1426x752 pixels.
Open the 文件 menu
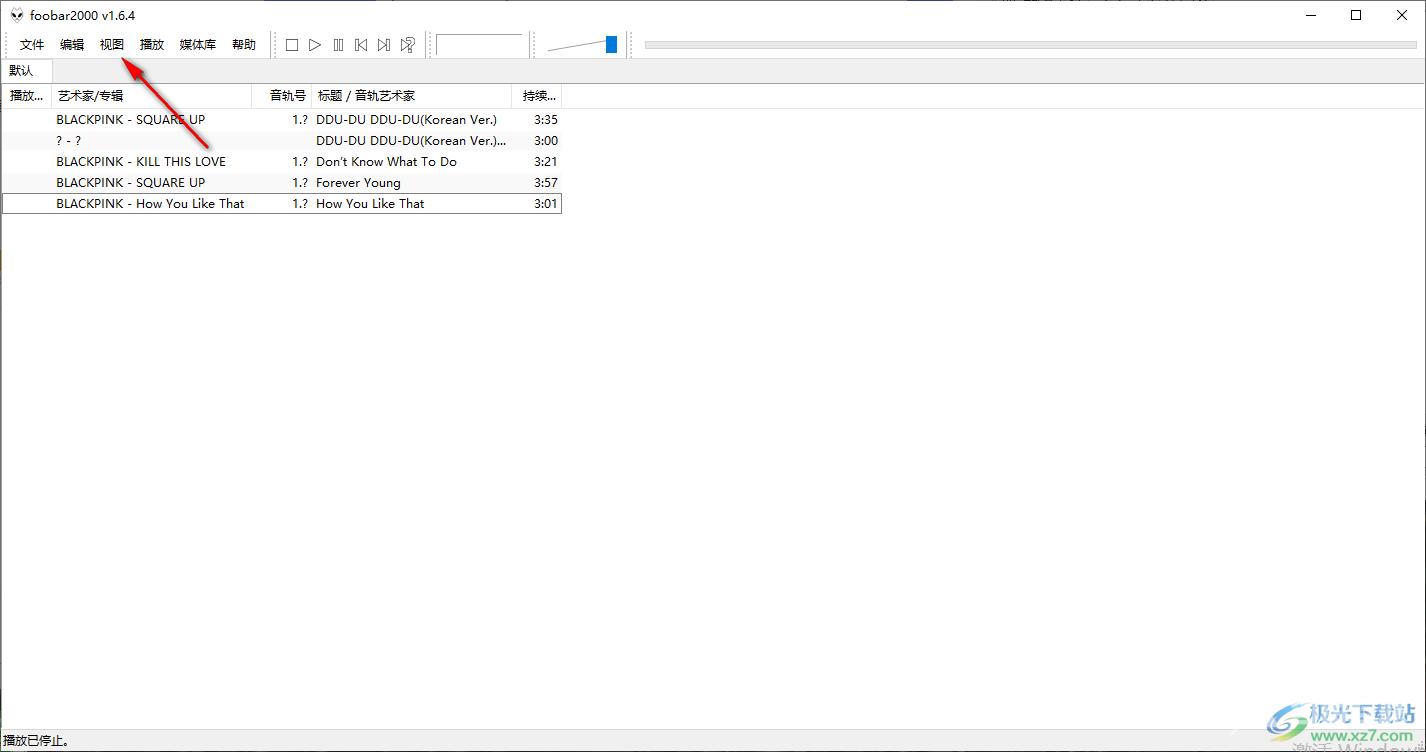click(x=32, y=45)
